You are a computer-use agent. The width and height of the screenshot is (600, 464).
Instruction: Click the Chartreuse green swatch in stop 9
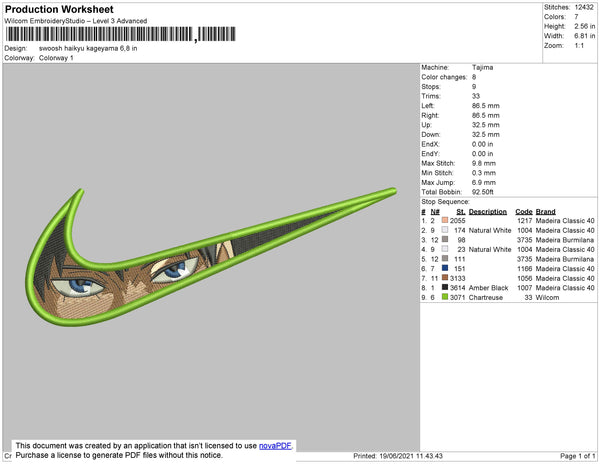coord(445,297)
